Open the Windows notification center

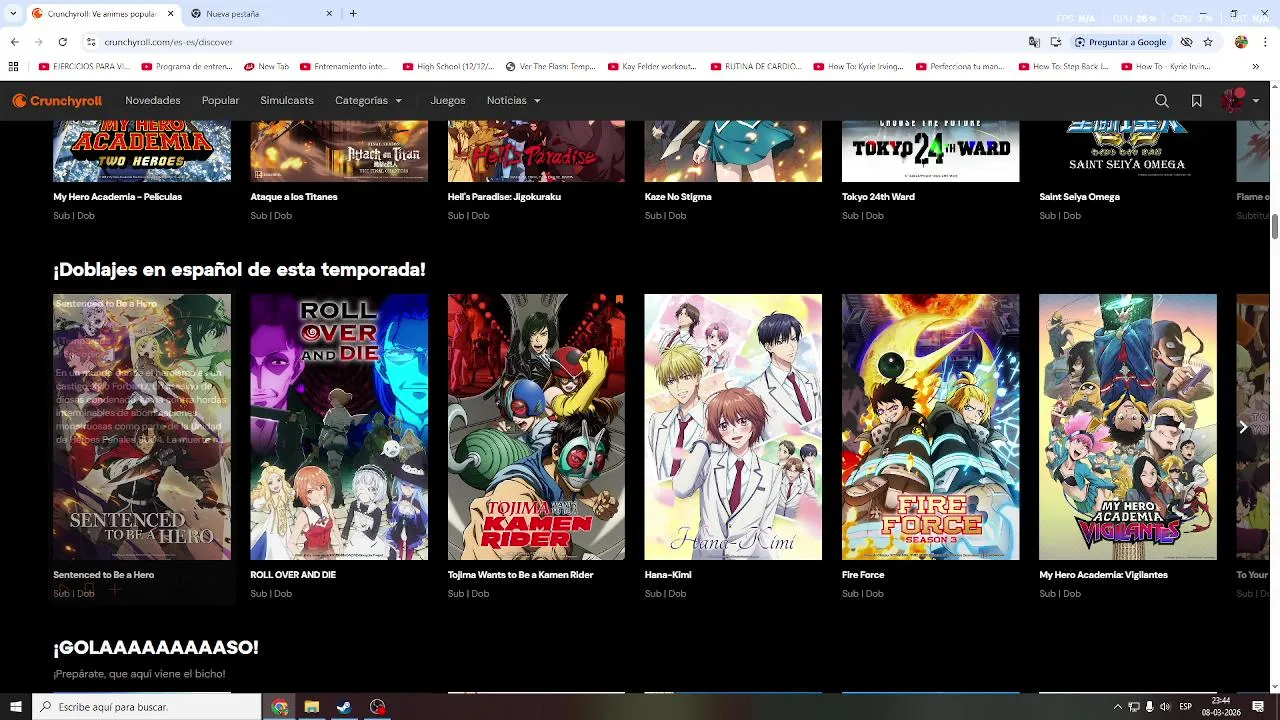pyautogui.click(x=1258, y=707)
